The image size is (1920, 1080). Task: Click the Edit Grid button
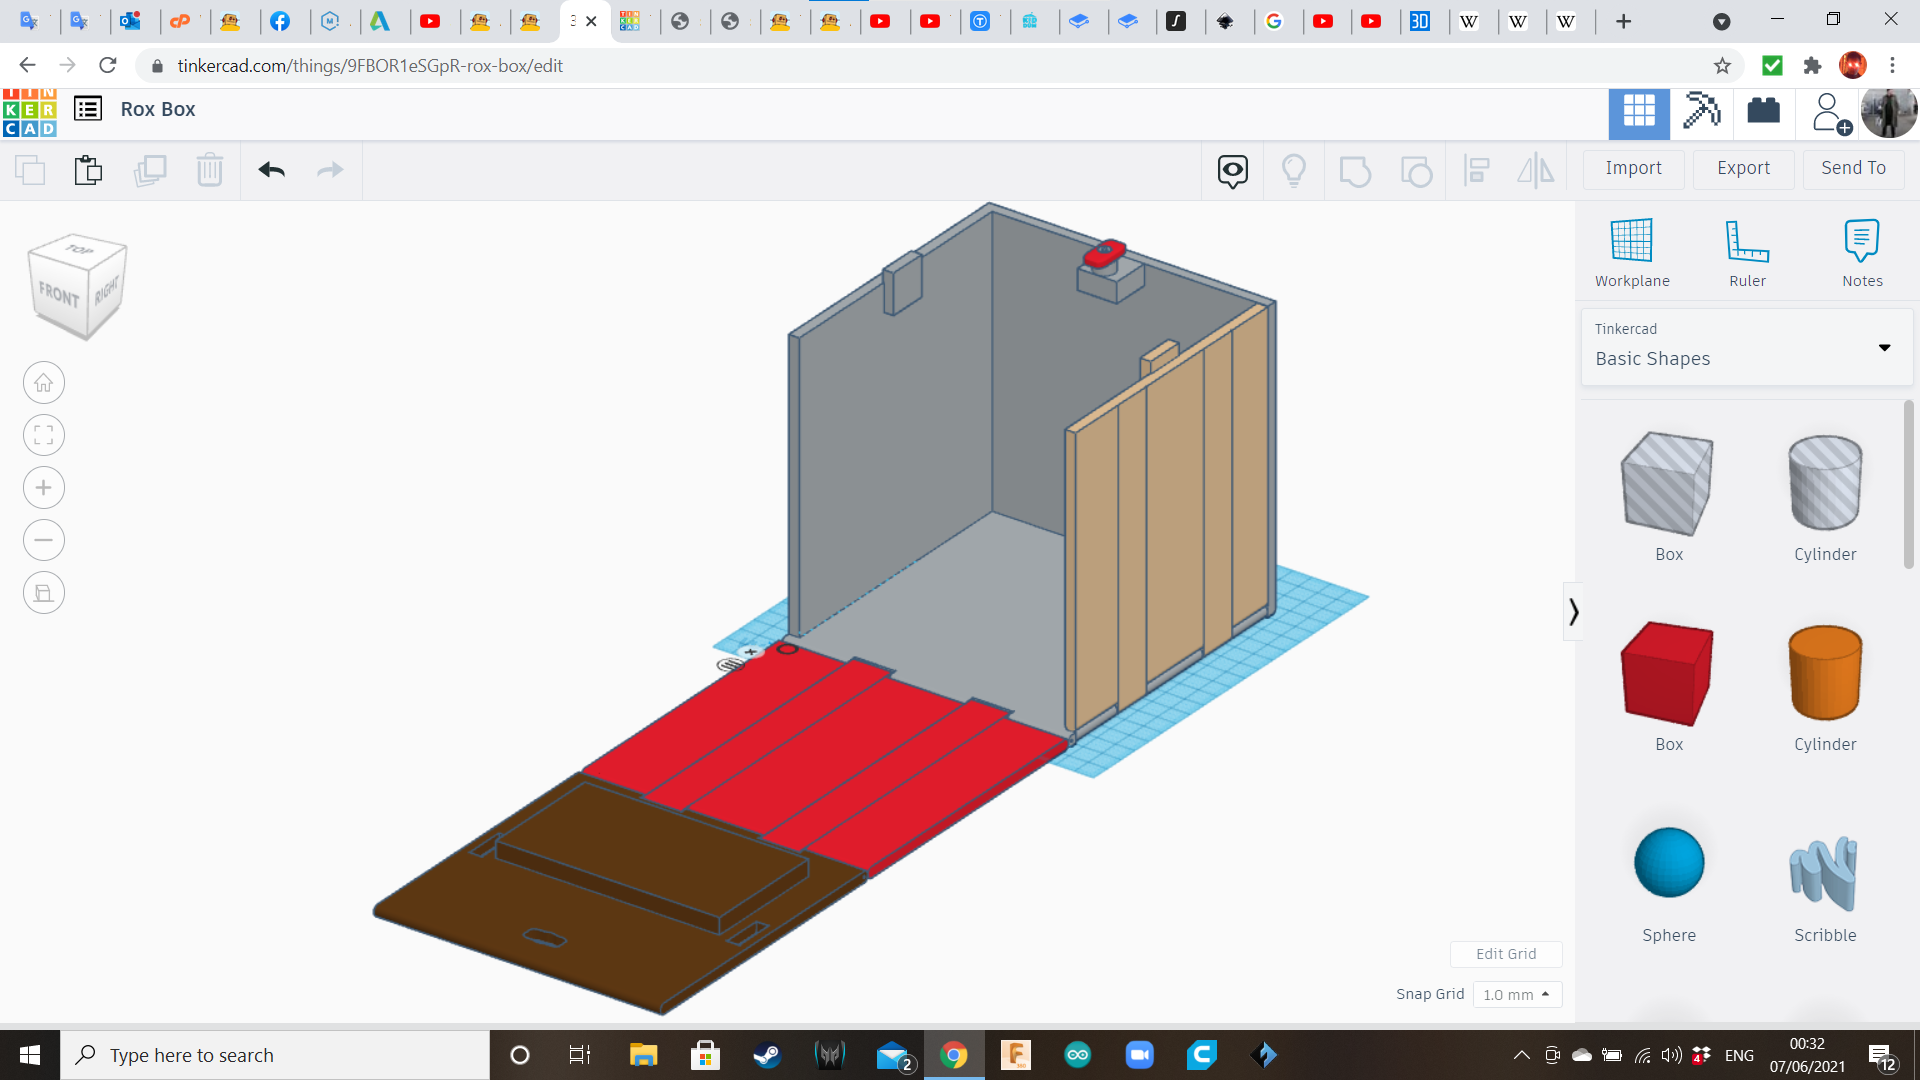point(1505,954)
